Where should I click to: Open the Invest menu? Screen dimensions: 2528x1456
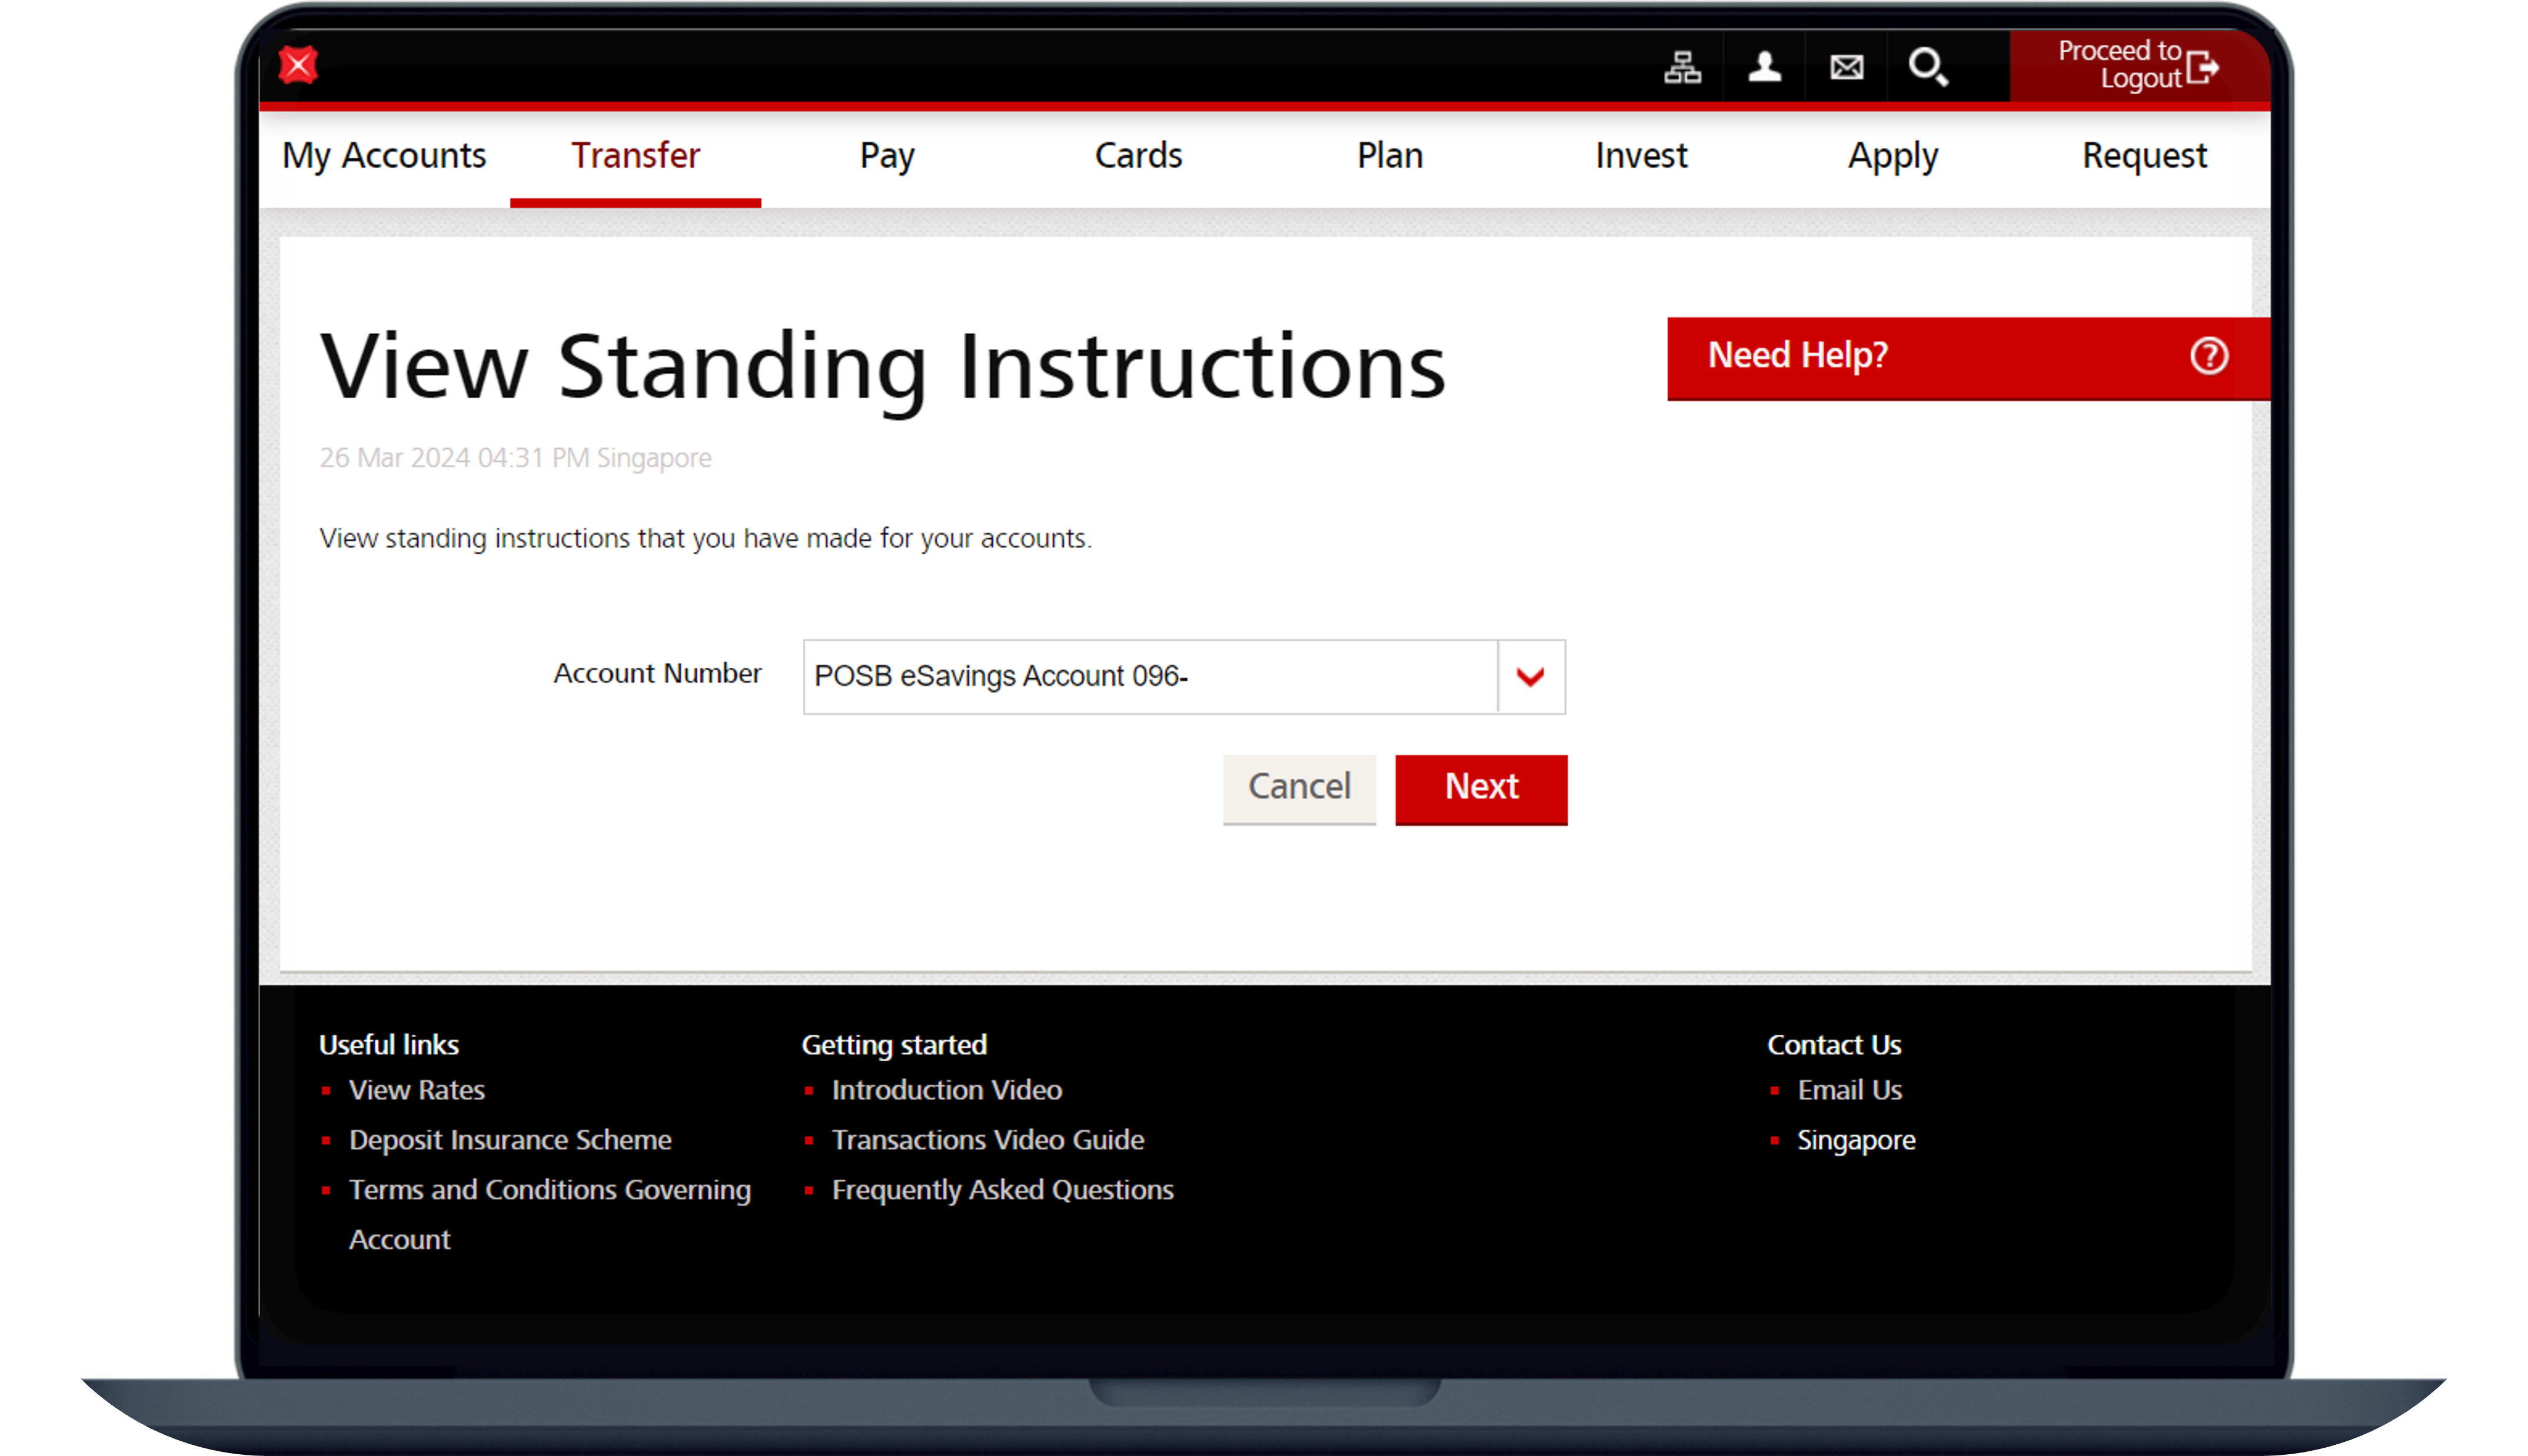pos(1641,156)
